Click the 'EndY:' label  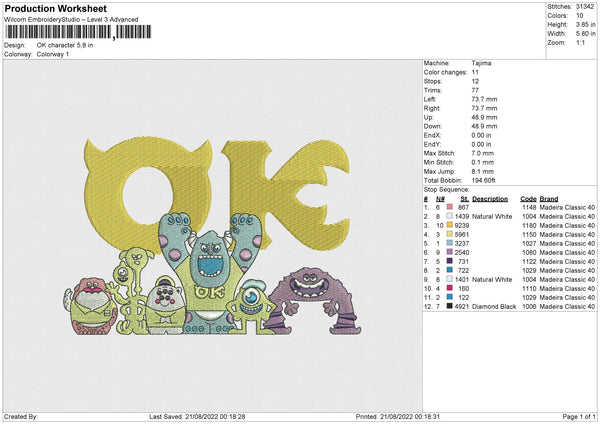coord(432,144)
